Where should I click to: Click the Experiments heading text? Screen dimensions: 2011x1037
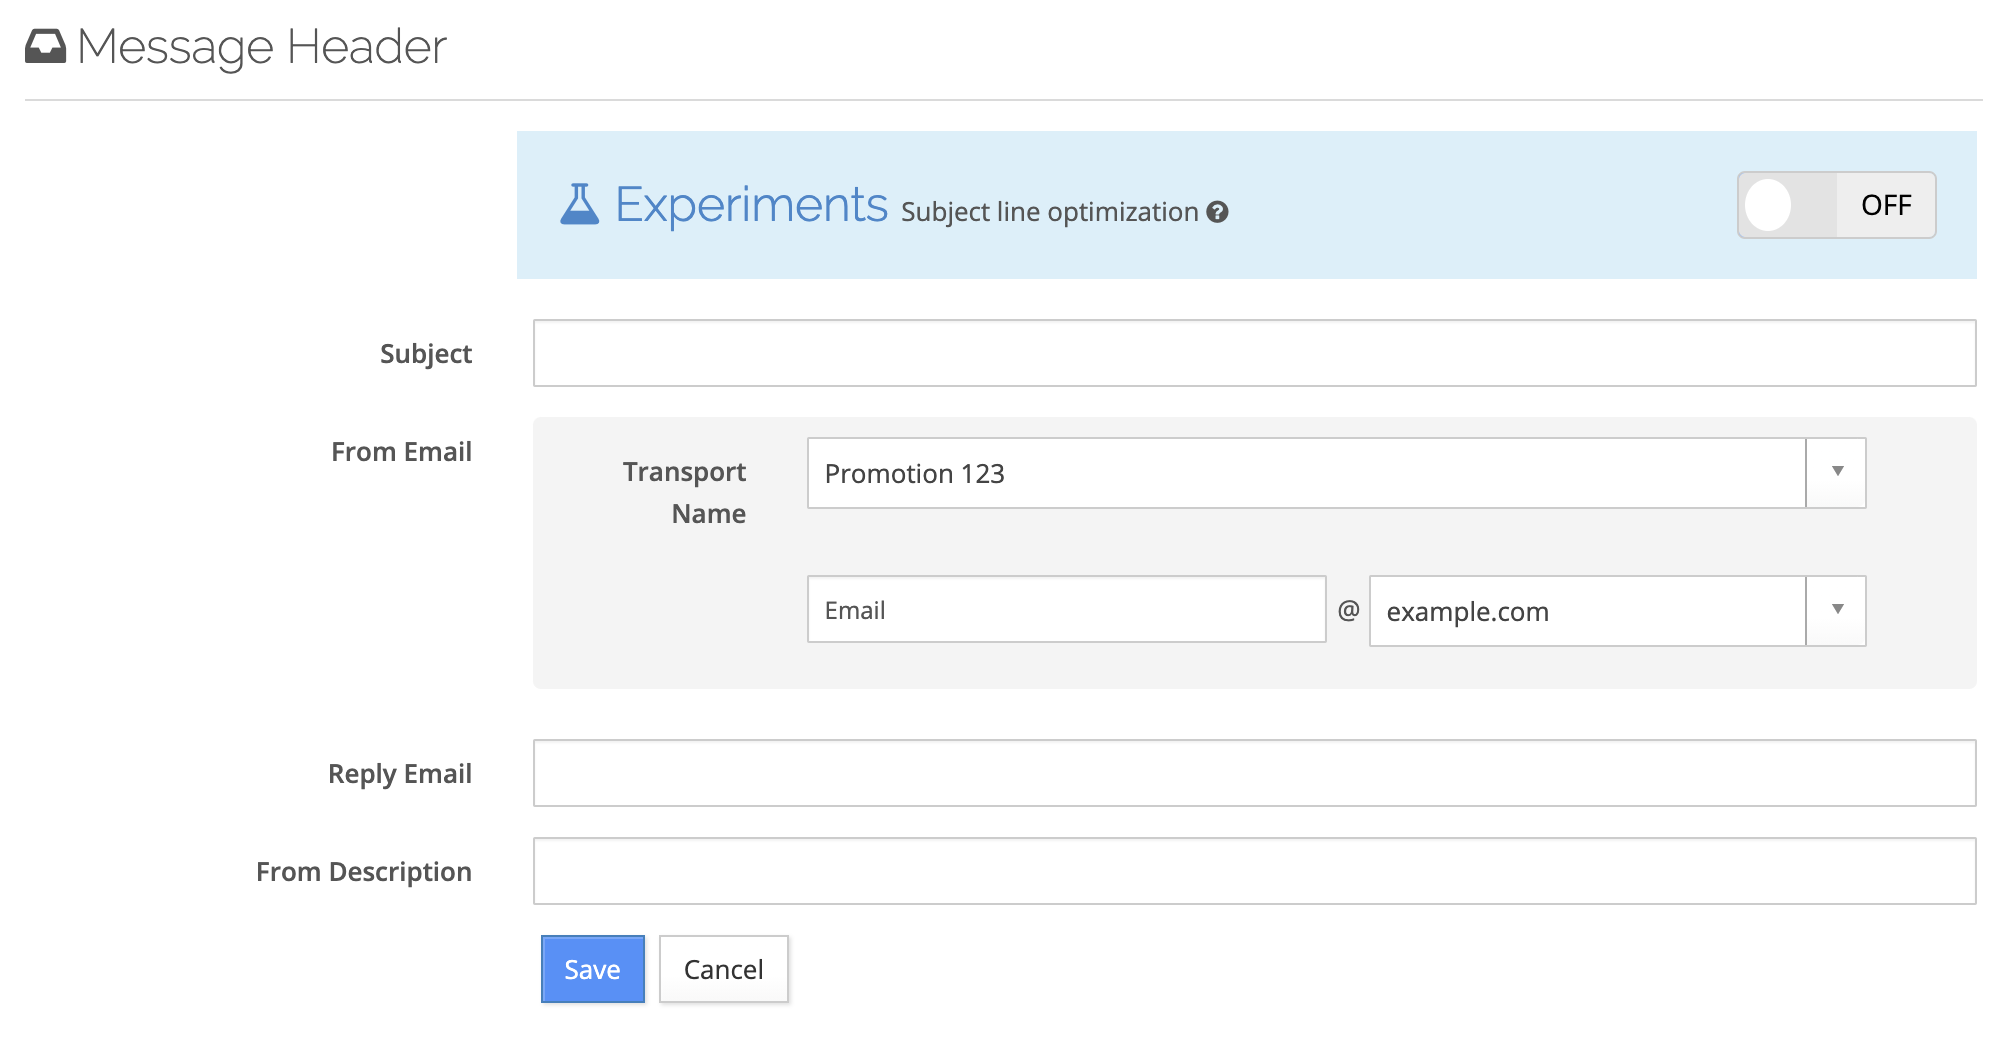click(x=751, y=204)
